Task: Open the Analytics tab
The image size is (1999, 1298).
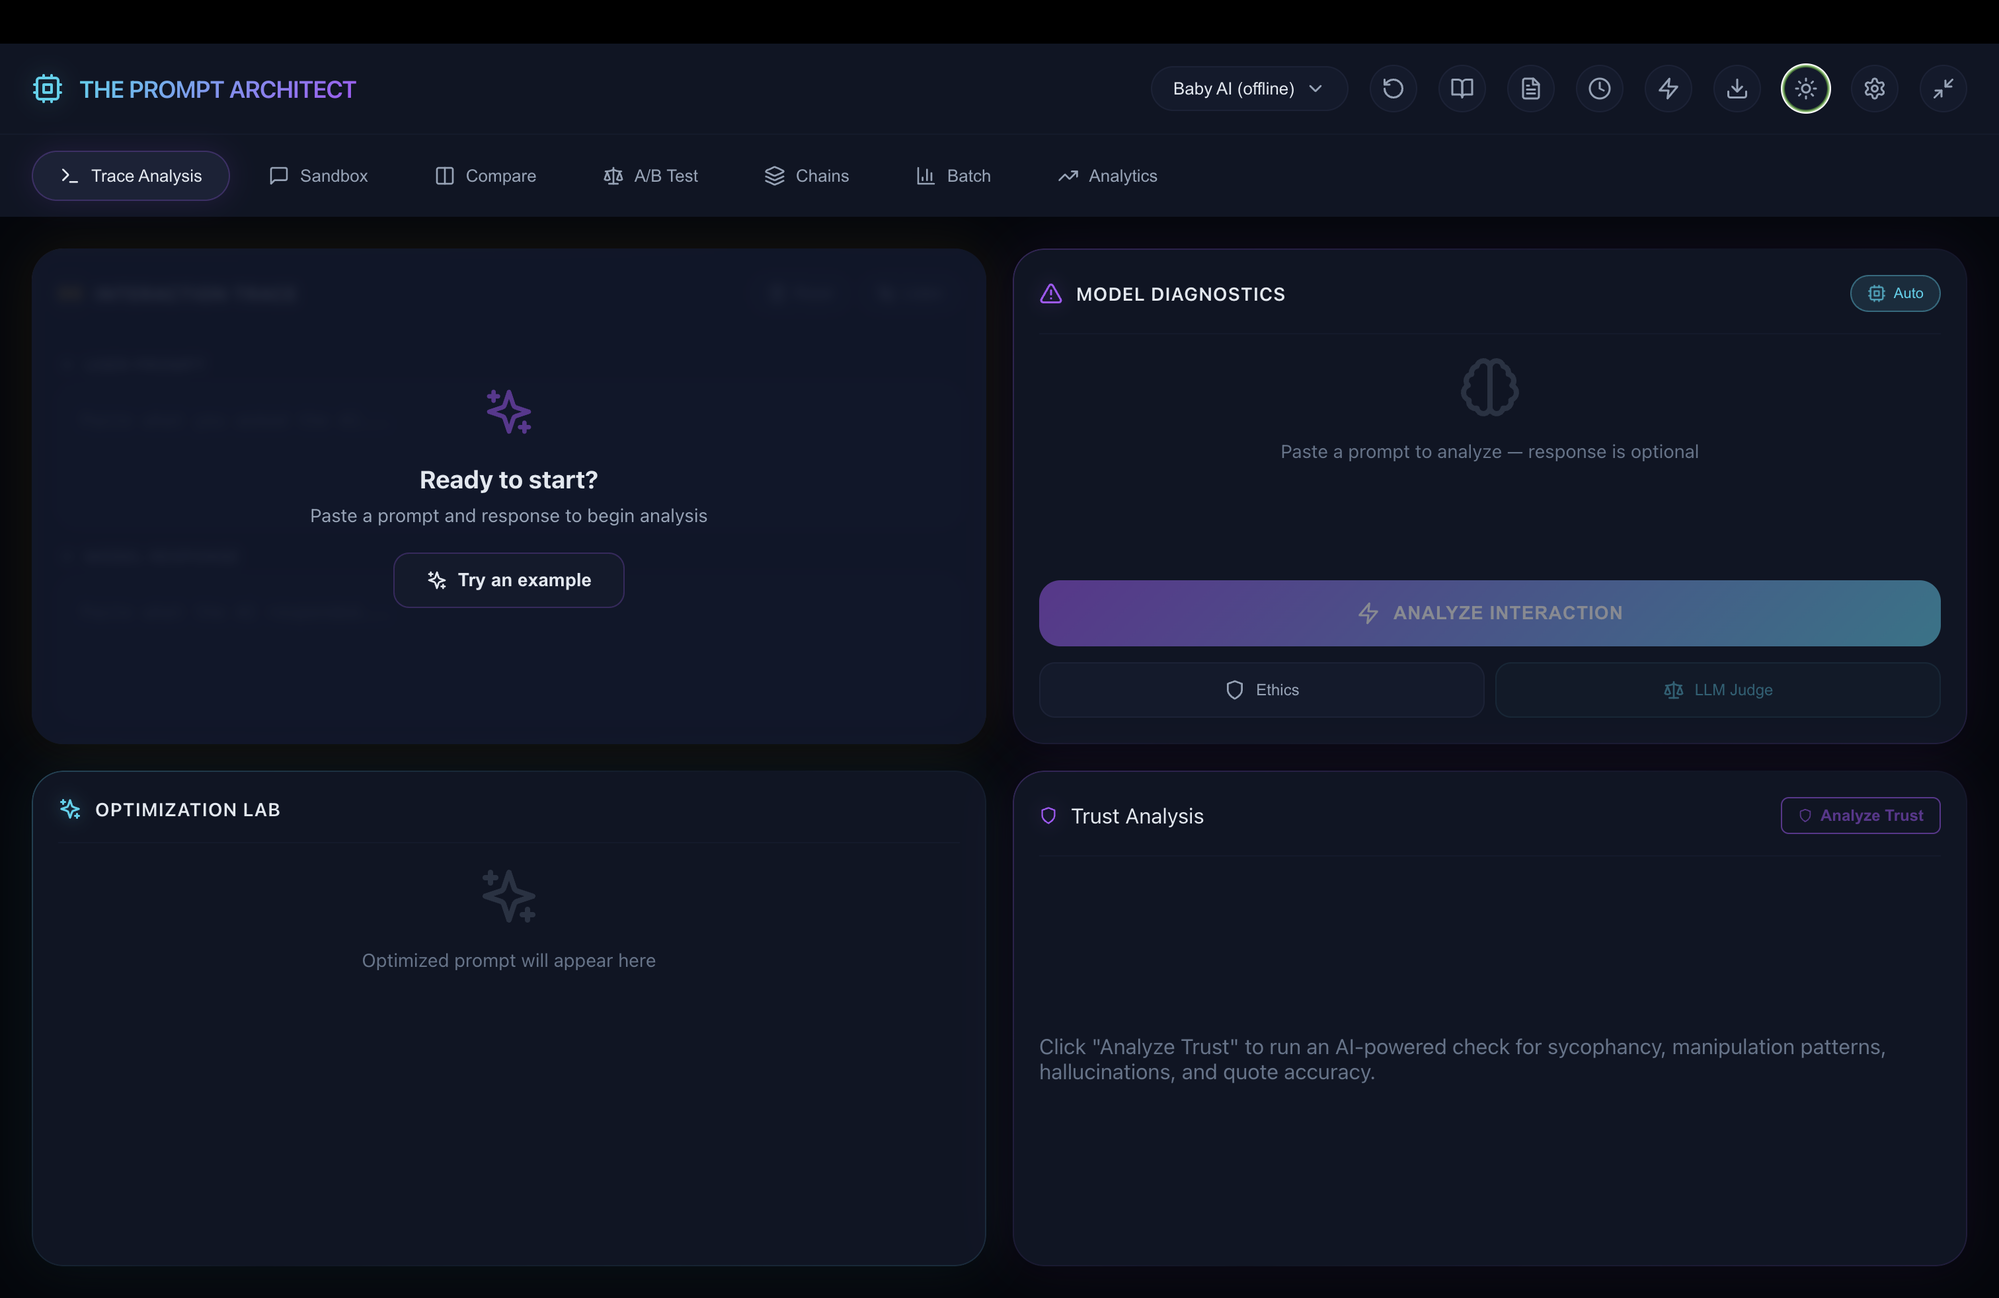Action: coord(1108,176)
